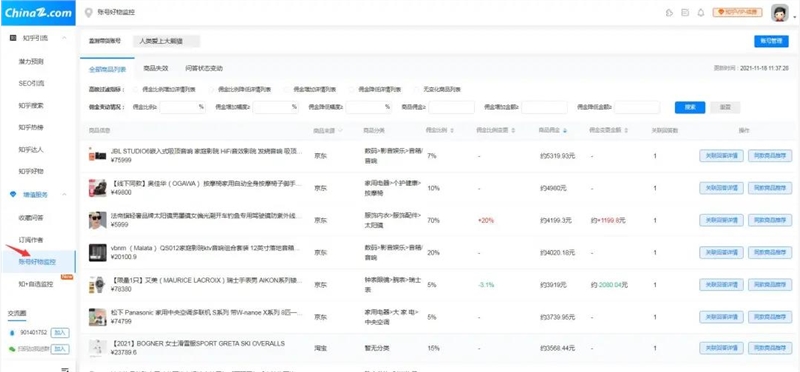
Task: Select the 佣金比例降低详情列表 radio
Action: 211,89
